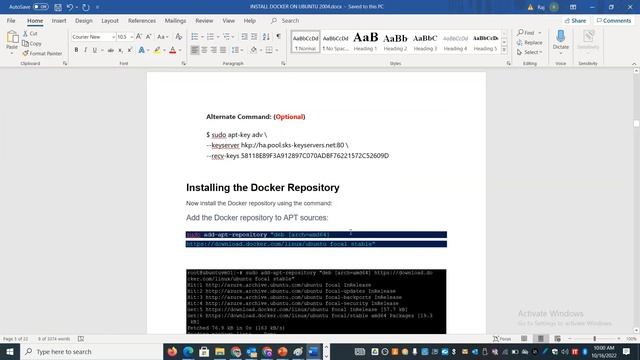Viewport: 640px width, 360px height.
Task: Open the File menu
Action: [11, 20]
